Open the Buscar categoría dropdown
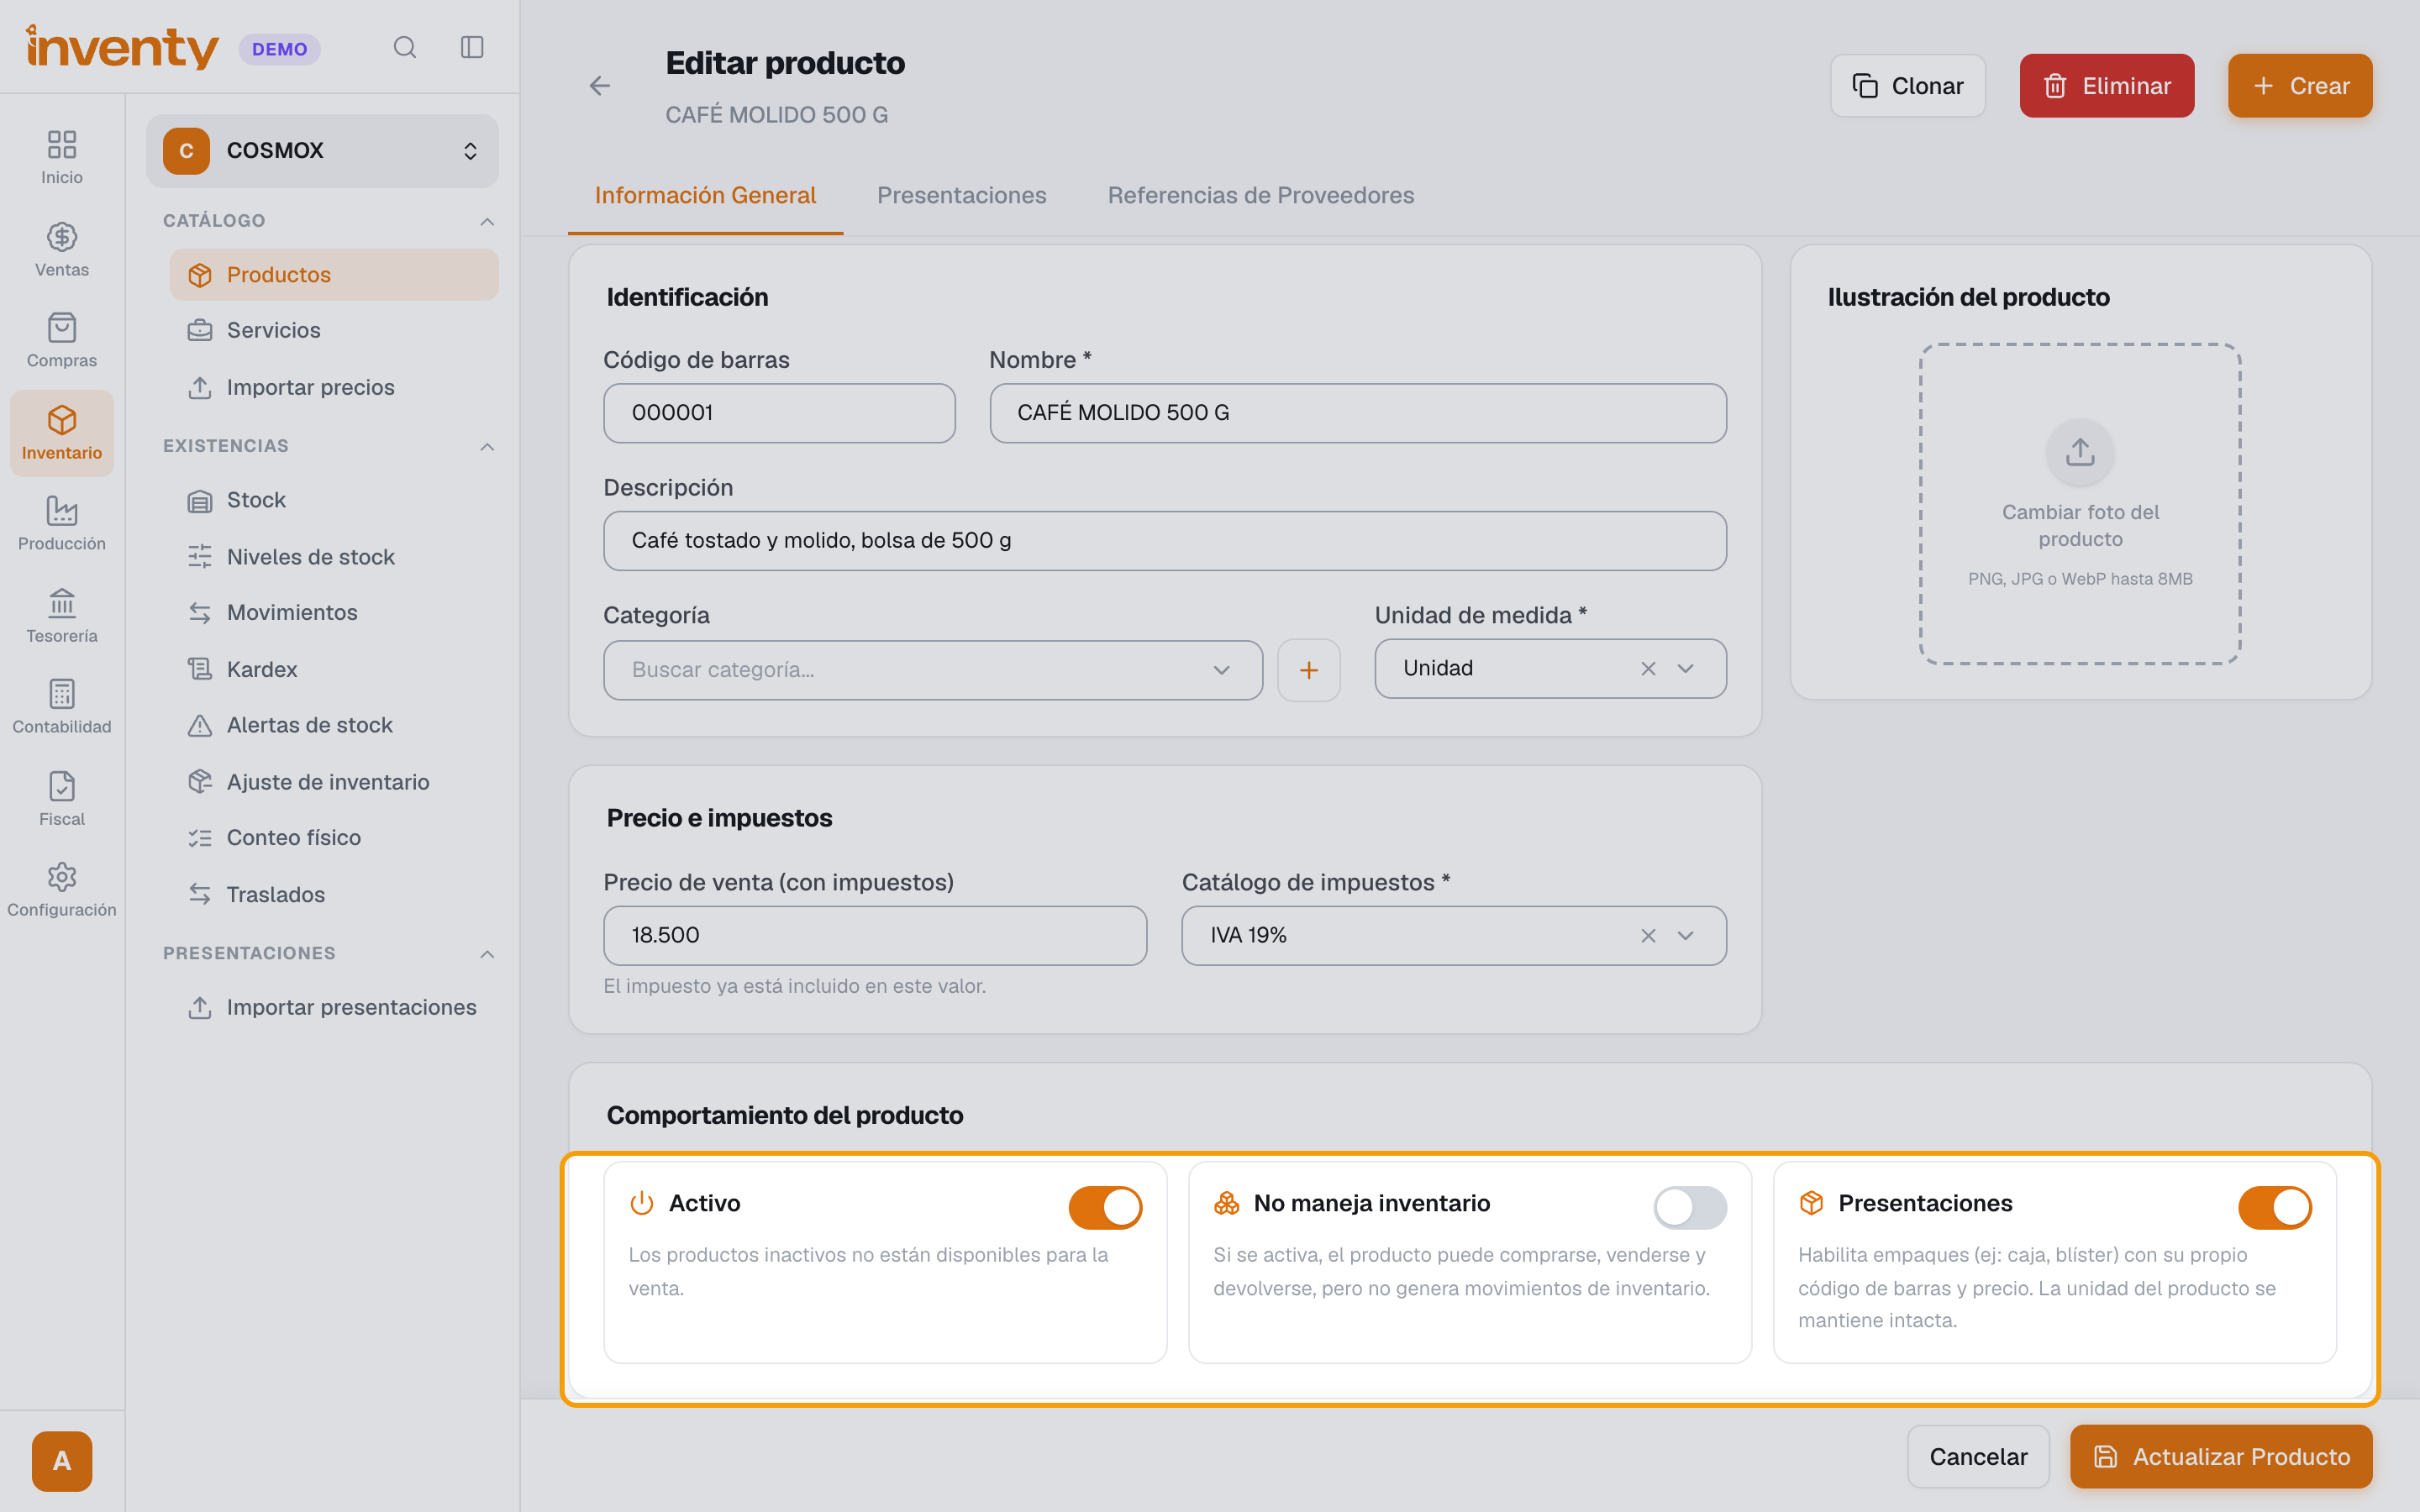Screen dimensions: 2420x1512 (x=933, y=669)
